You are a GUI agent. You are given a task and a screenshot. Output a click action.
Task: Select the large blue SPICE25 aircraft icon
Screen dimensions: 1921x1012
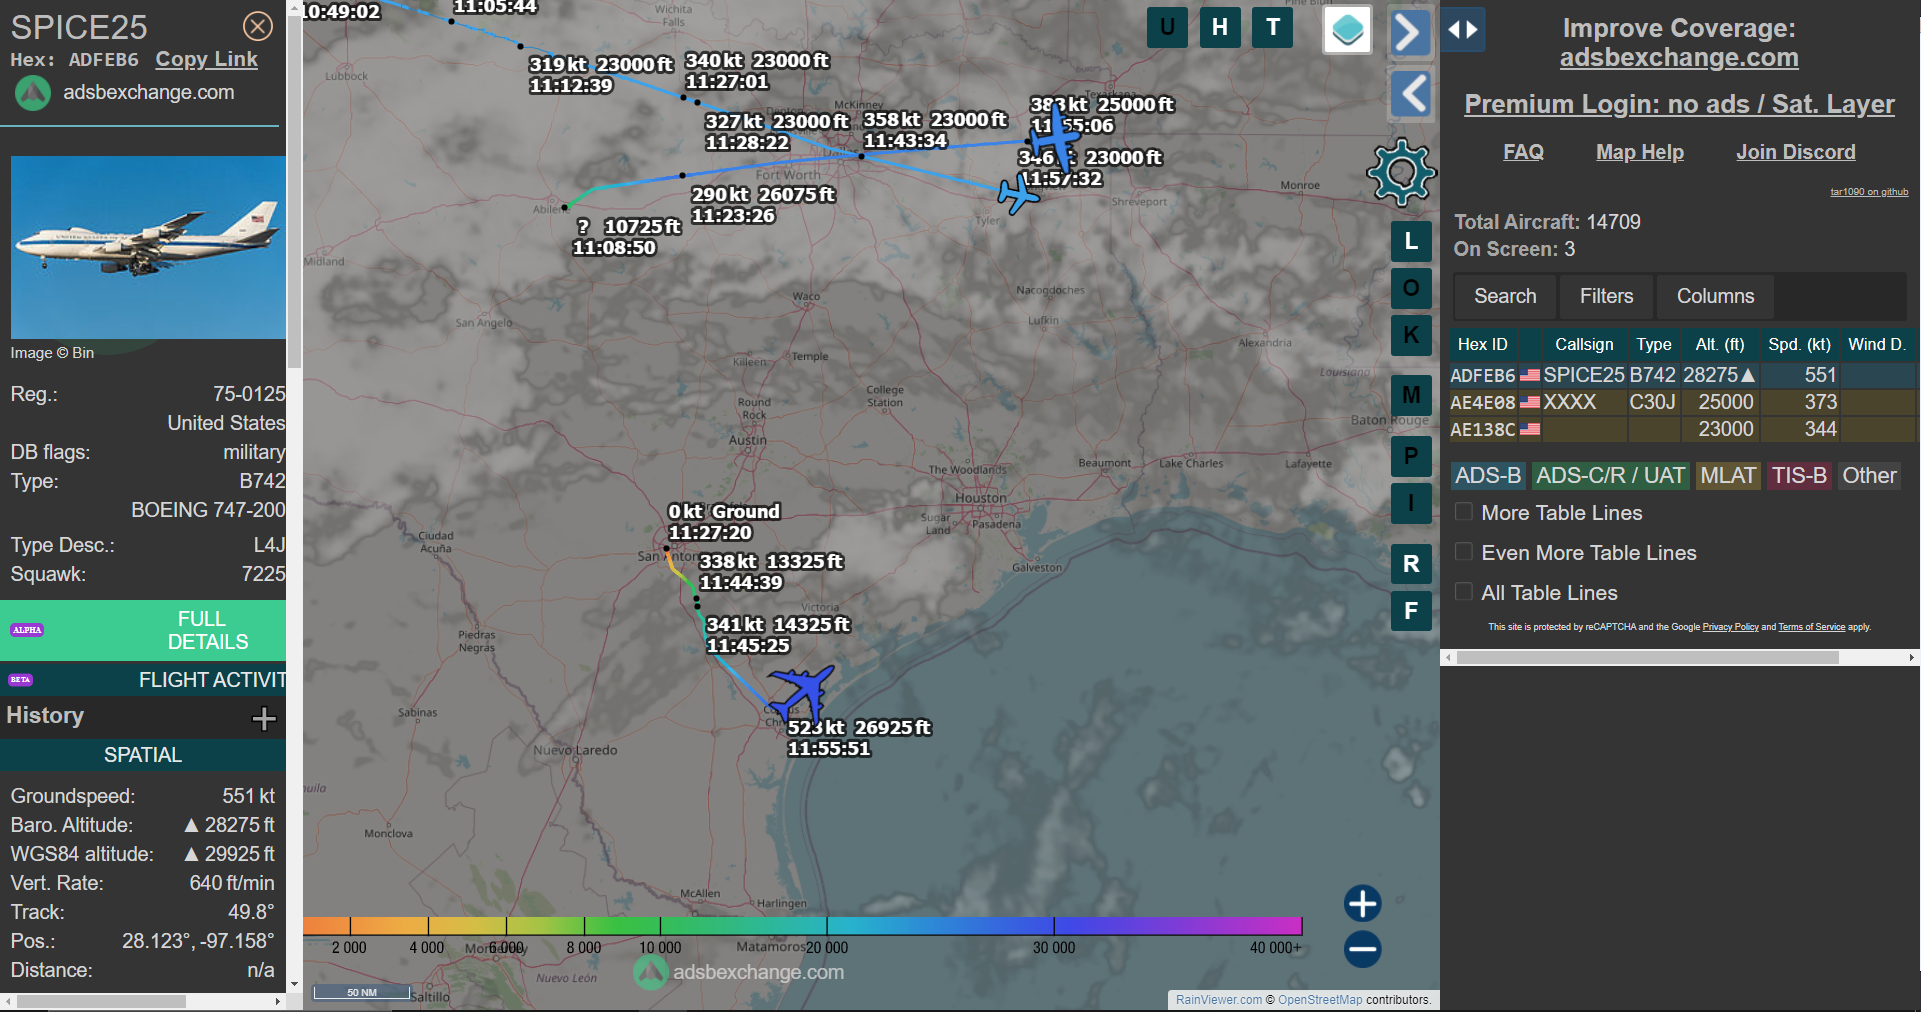pyautogui.click(x=802, y=693)
